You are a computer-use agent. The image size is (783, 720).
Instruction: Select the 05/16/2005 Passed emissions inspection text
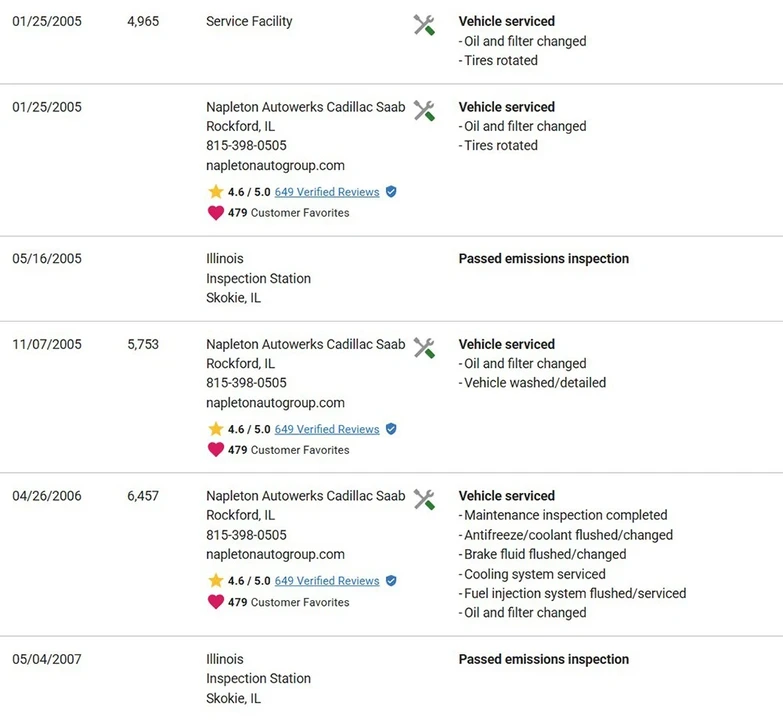click(x=544, y=259)
